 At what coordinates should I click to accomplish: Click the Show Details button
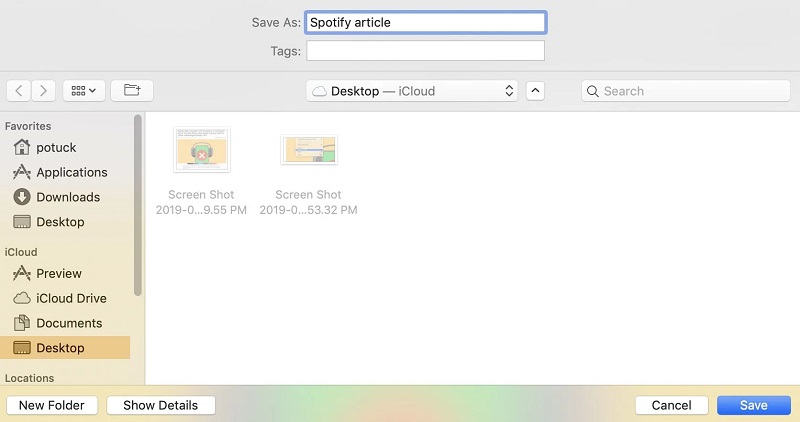coord(161,405)
